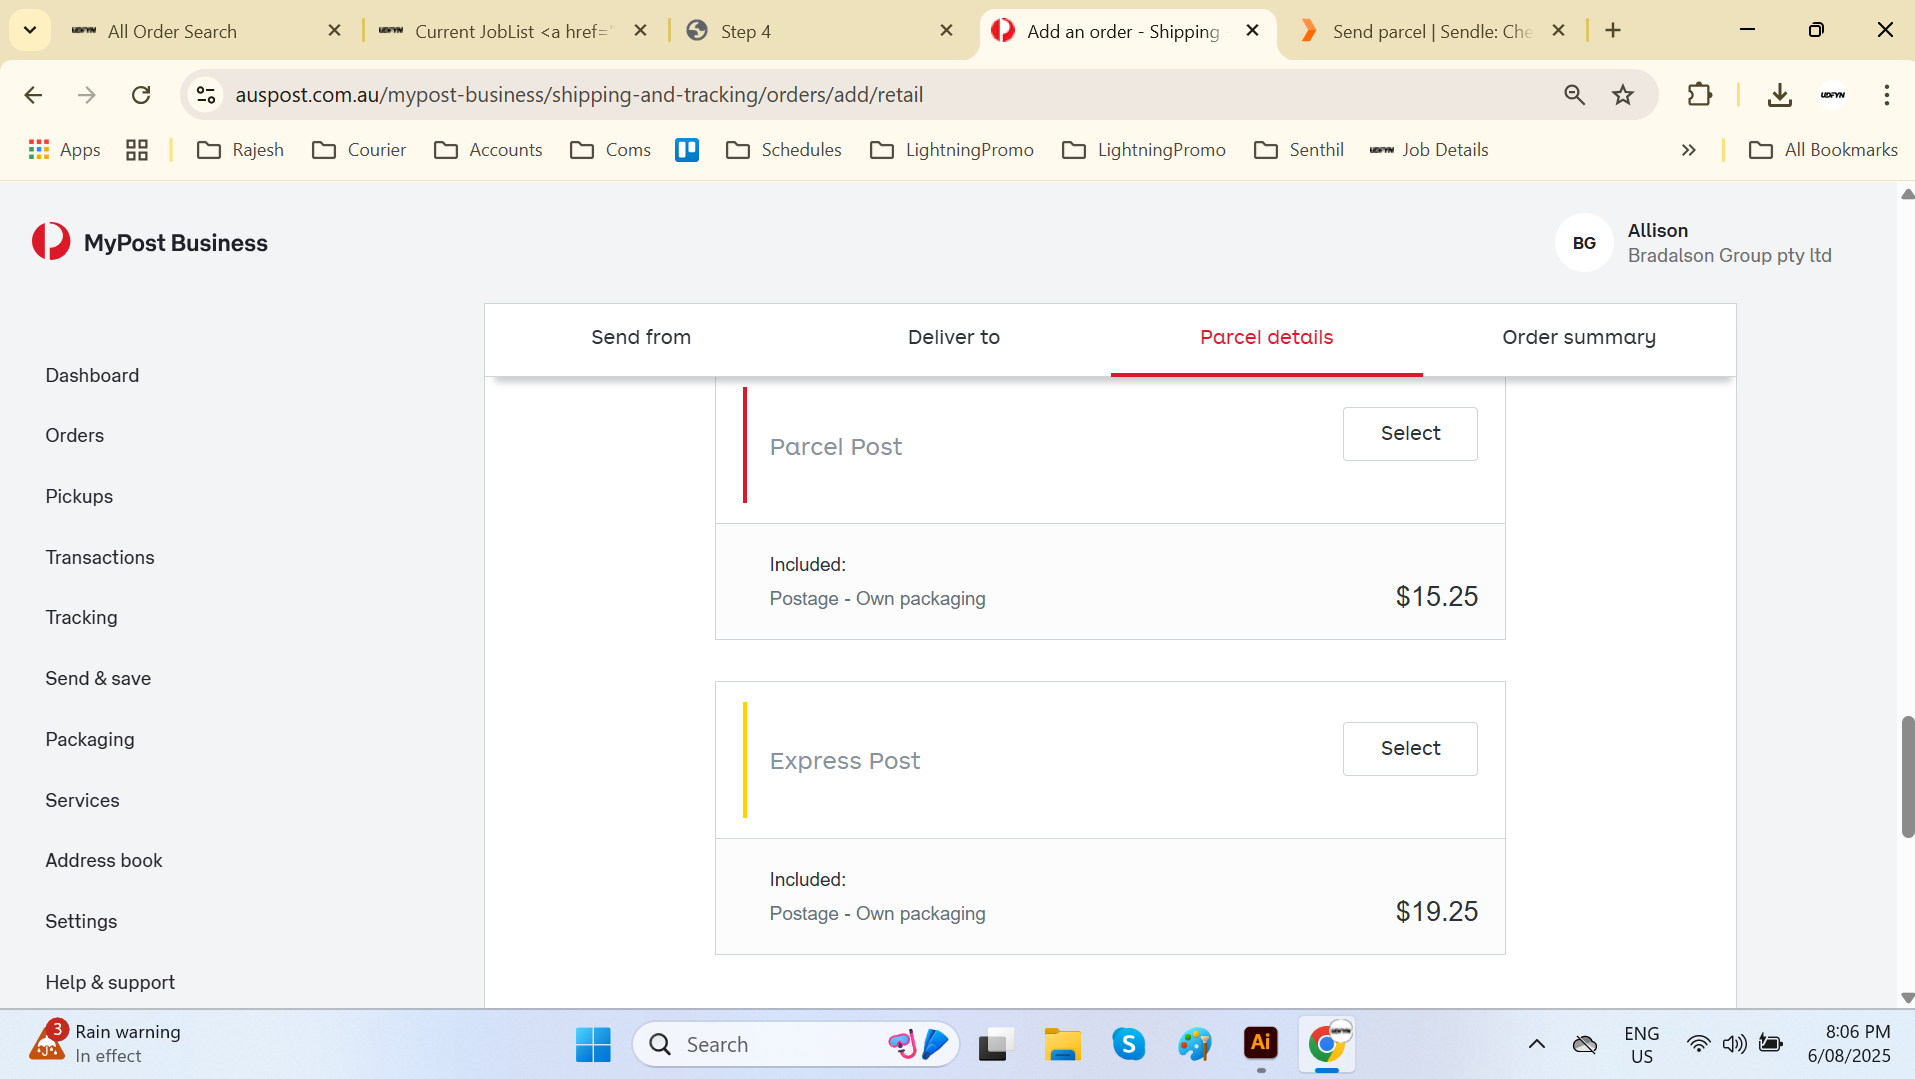
Task: Click the Chrome taskbar icon
Action: (1327, 1044)
